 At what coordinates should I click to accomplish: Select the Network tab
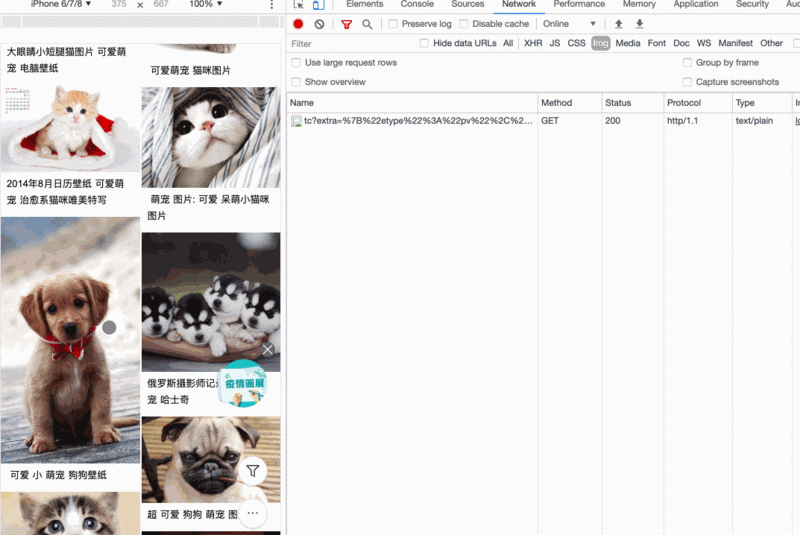(519, 4)
